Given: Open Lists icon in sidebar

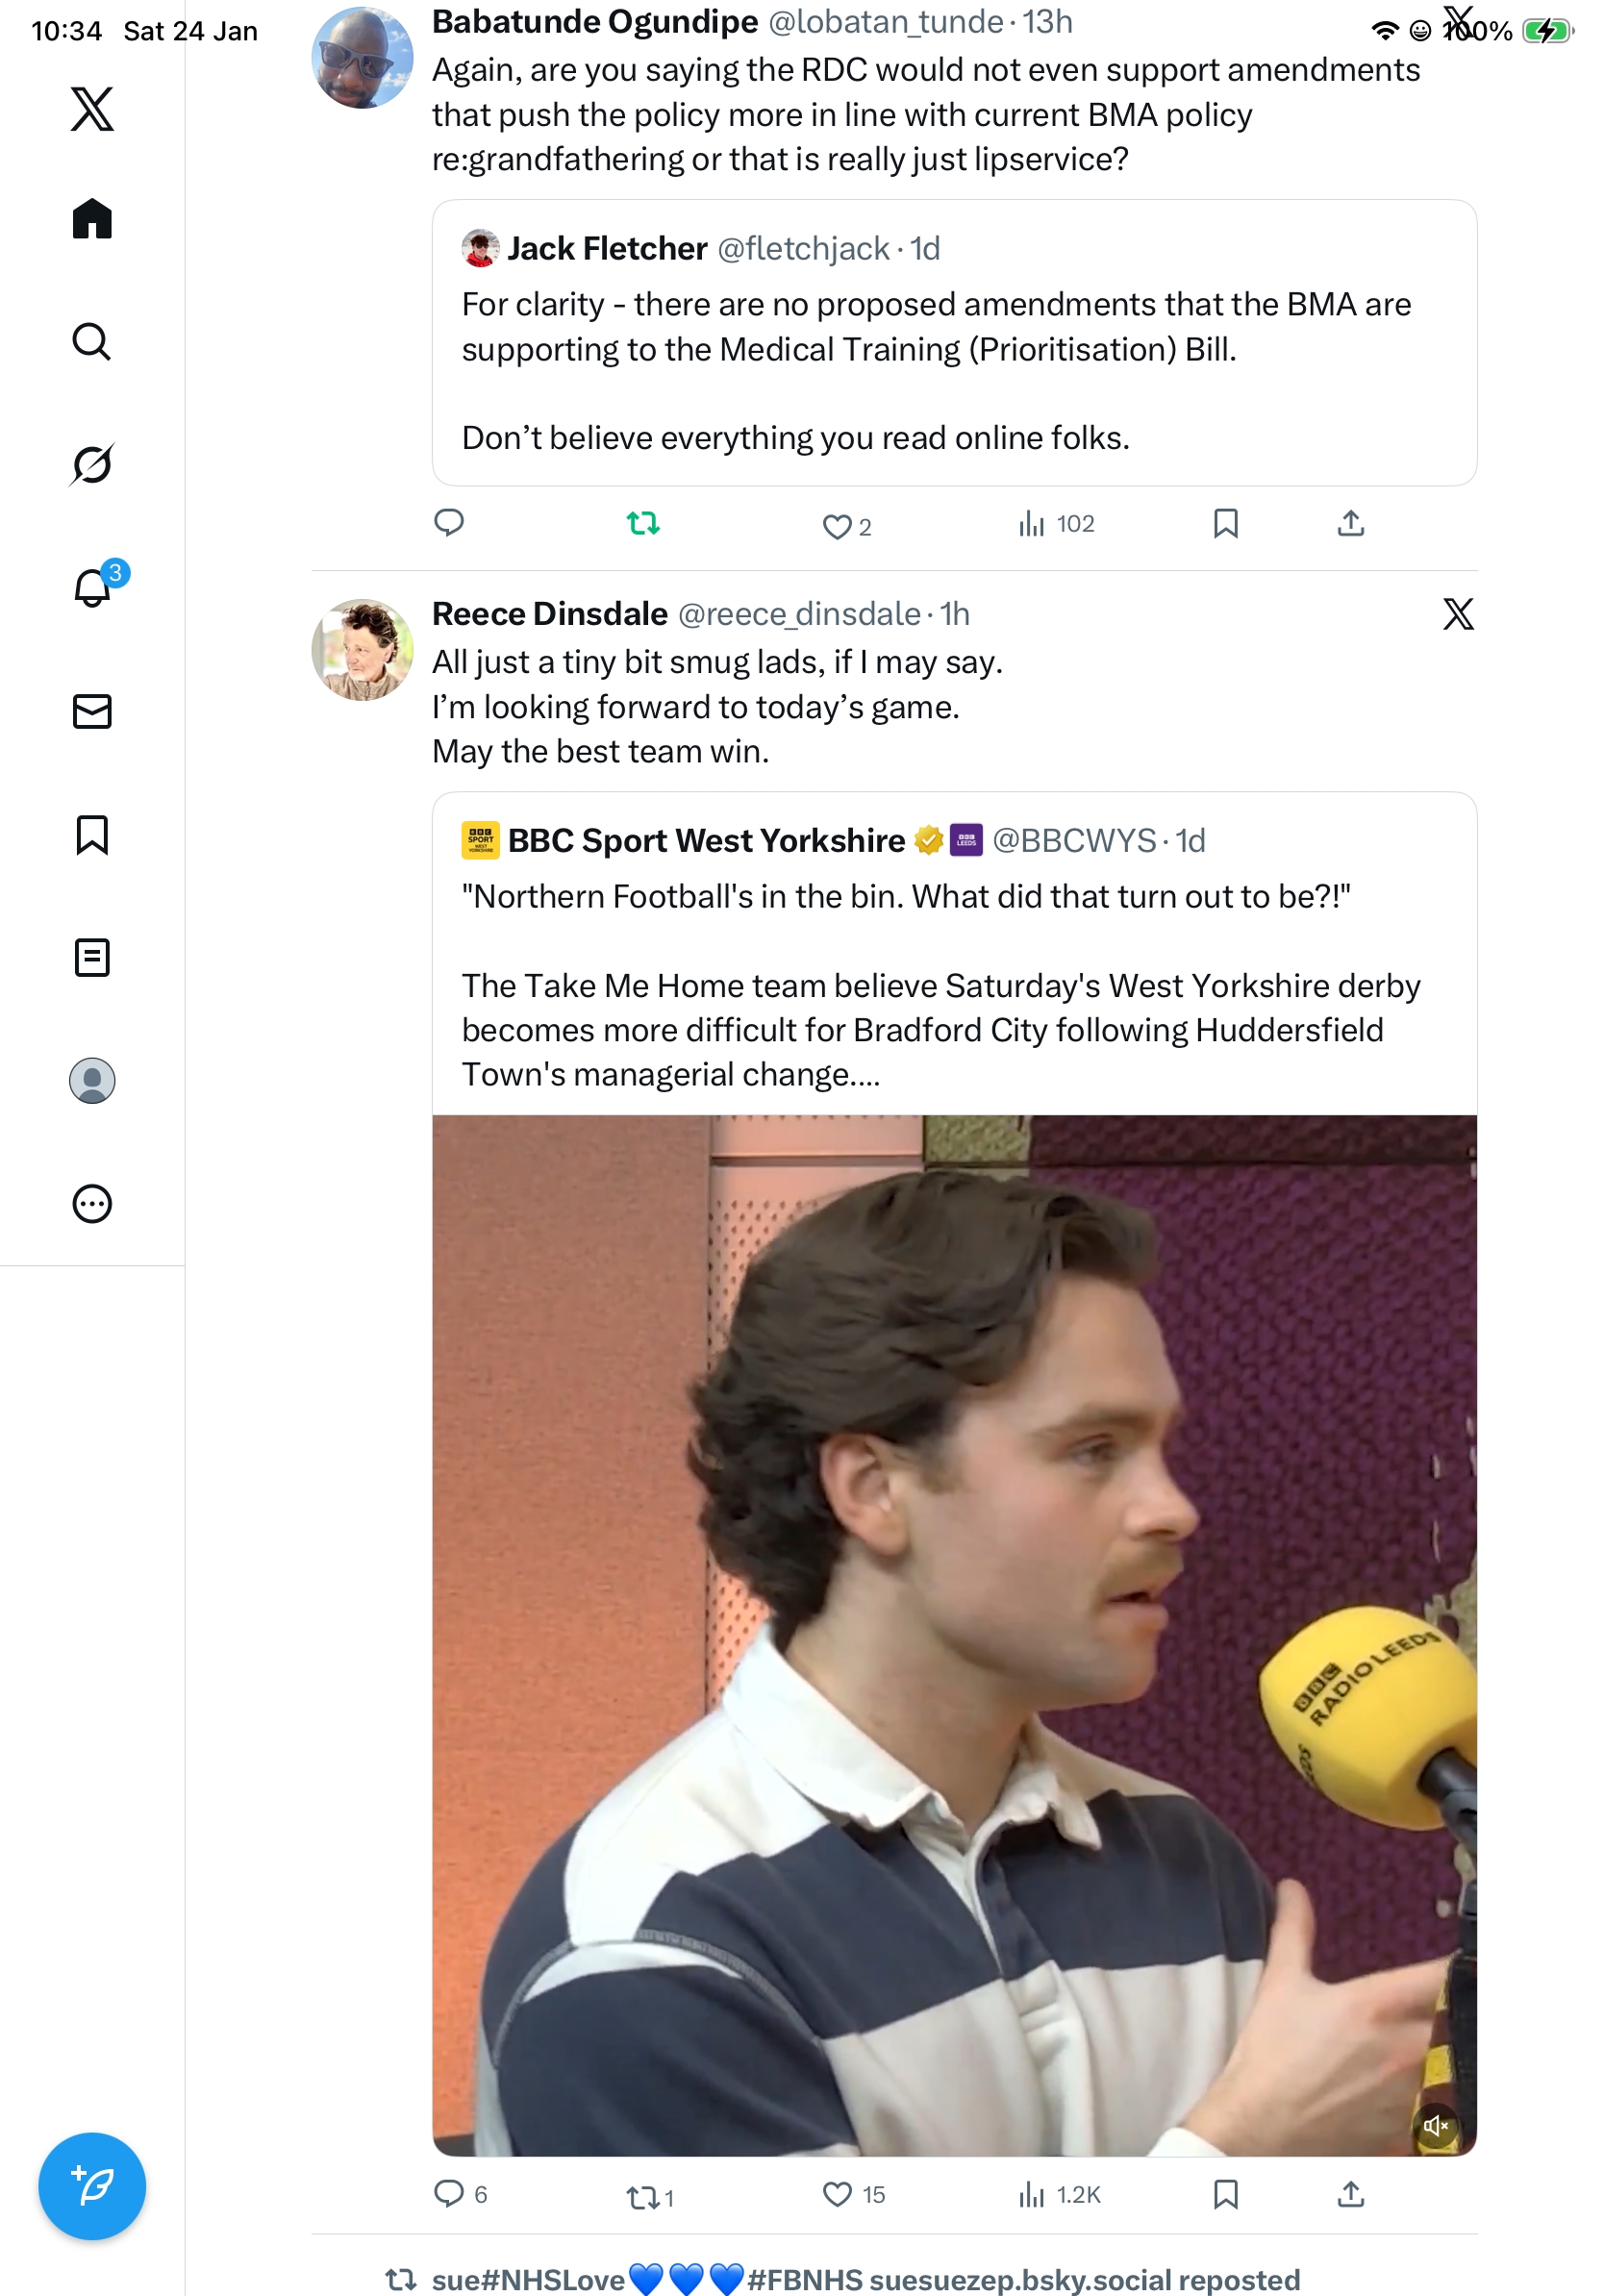Looking at the screenshot, I should coord(92,958).
